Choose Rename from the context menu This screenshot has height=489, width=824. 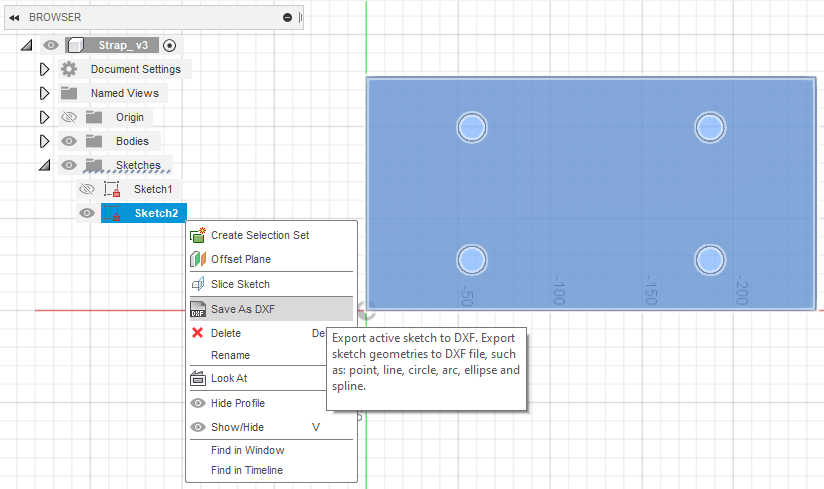click(230, 355)
